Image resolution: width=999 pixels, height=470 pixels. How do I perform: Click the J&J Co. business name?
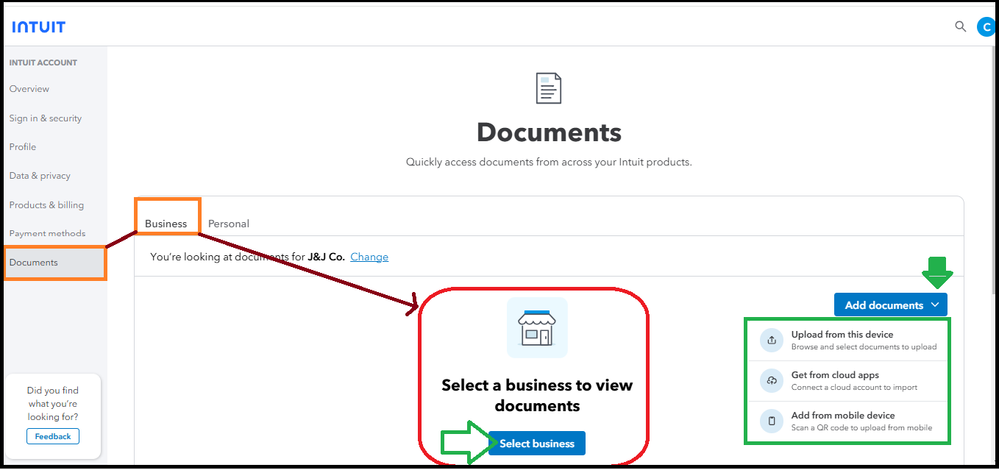pos(326,257)
